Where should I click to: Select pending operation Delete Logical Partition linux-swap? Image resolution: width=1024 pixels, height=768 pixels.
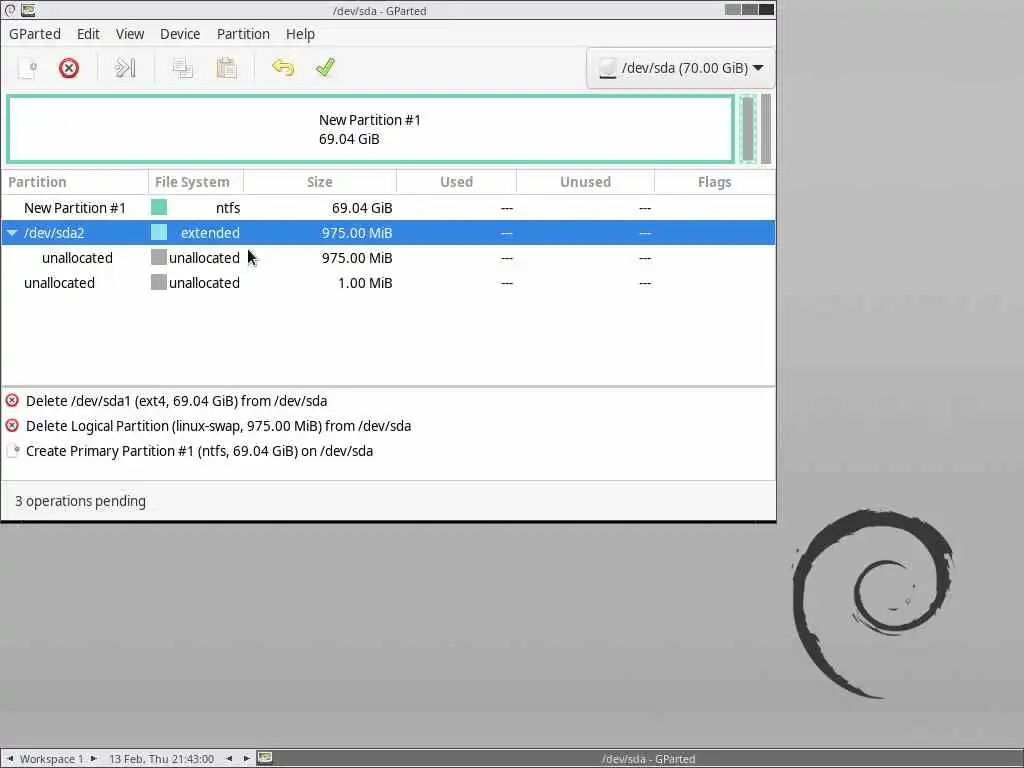(x=388, y=426)
